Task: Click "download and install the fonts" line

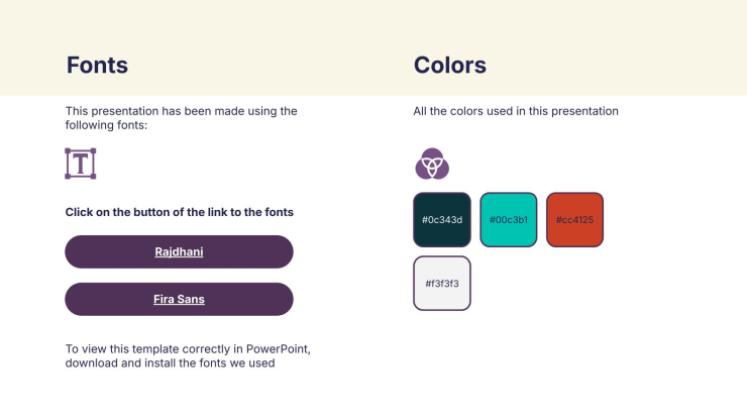Action: click(x=170, y=363)
